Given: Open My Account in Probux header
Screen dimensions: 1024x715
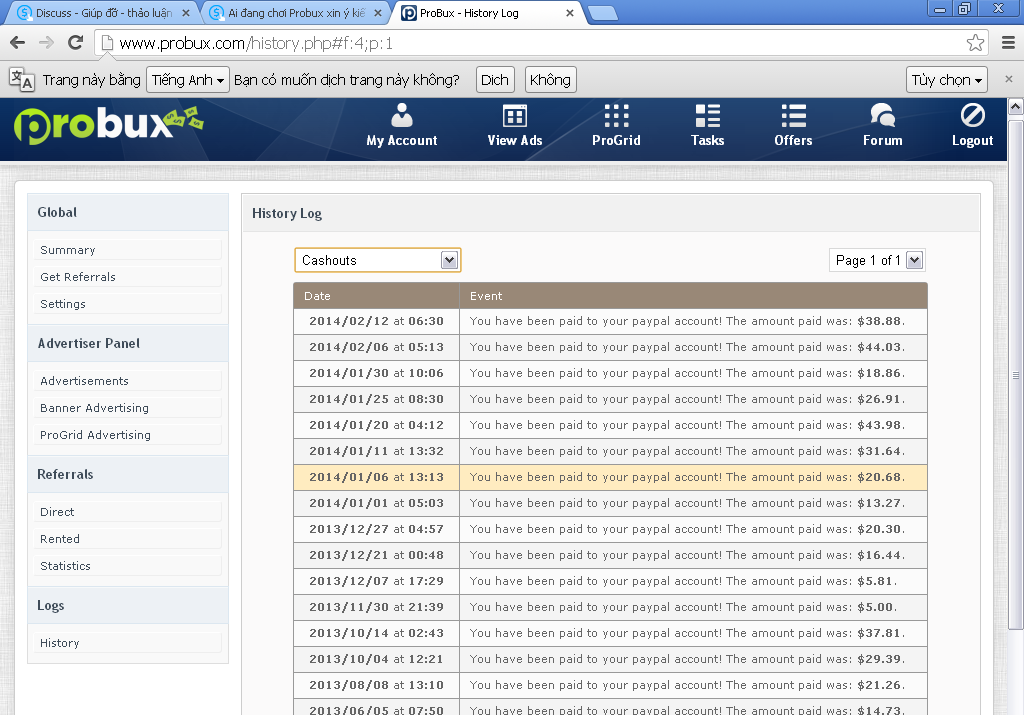Looking at the screenshot, I should coord(402,125).
